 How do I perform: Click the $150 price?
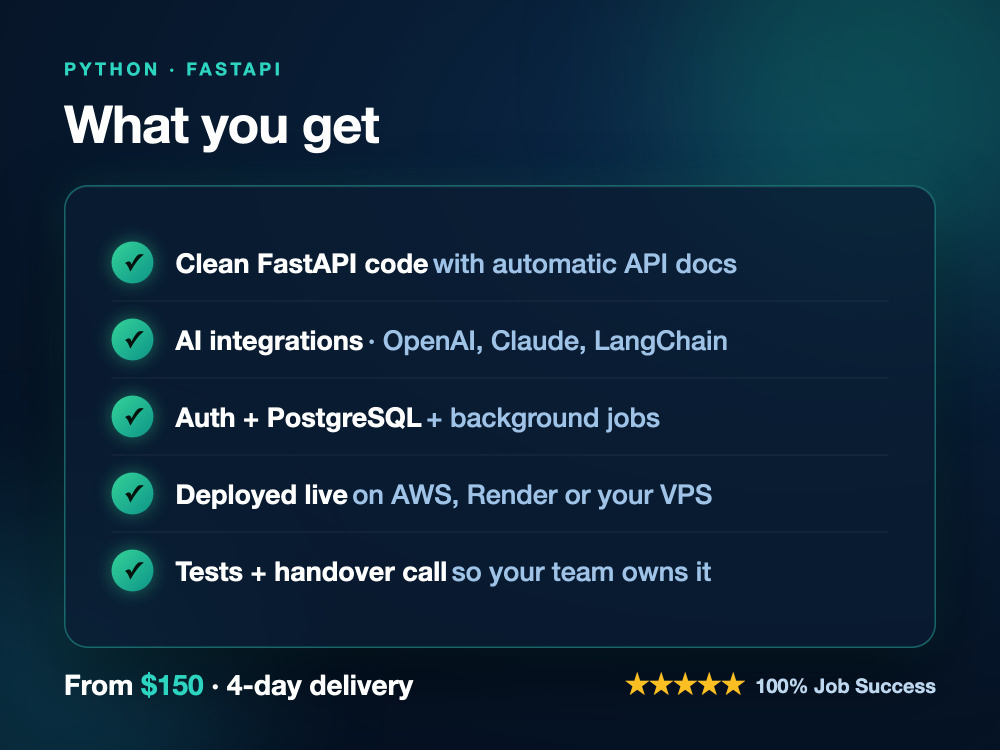pos(172,686)
